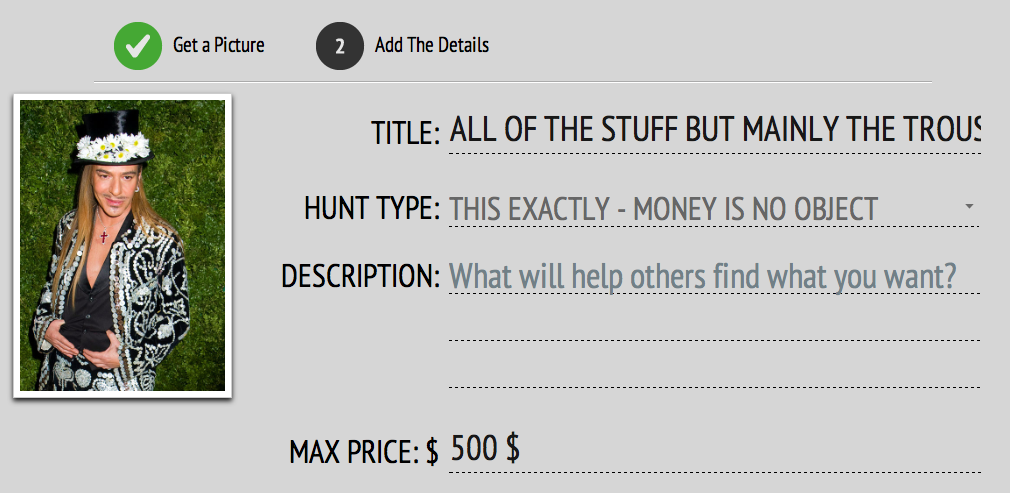The height and width of the screenshot is (493, 1010).
Task: Click the TITLE field label
Action: click(x=405, y=132)
